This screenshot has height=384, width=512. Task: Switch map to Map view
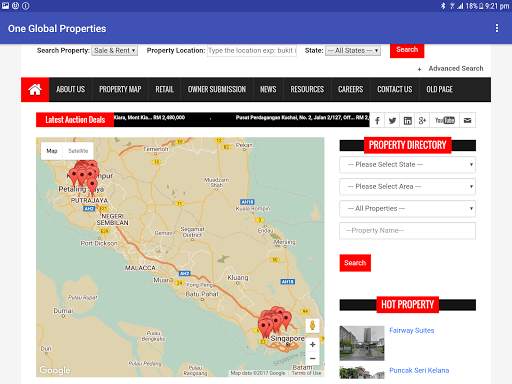pyautogui.click(x=52, y=151)
